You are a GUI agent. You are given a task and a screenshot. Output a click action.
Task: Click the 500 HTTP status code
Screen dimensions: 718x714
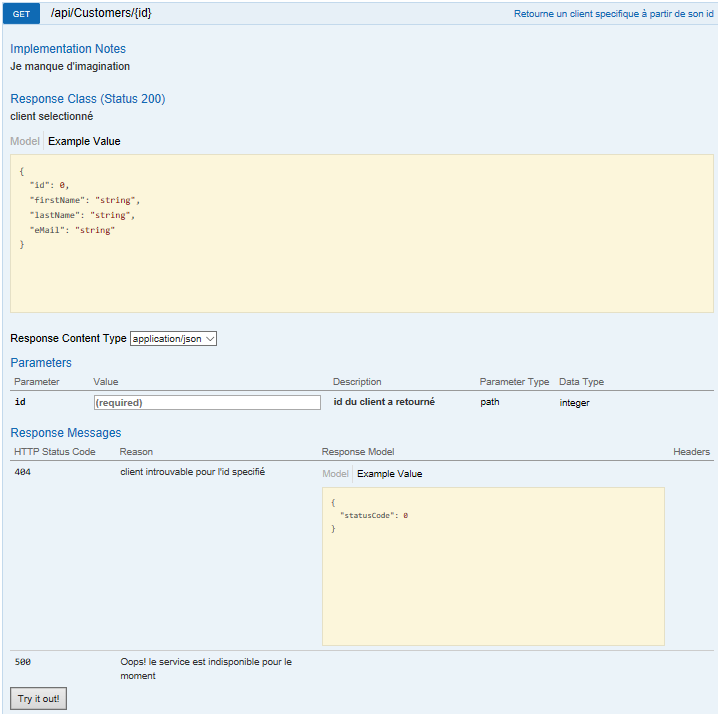pyautogui.click(x=24, y=662)
